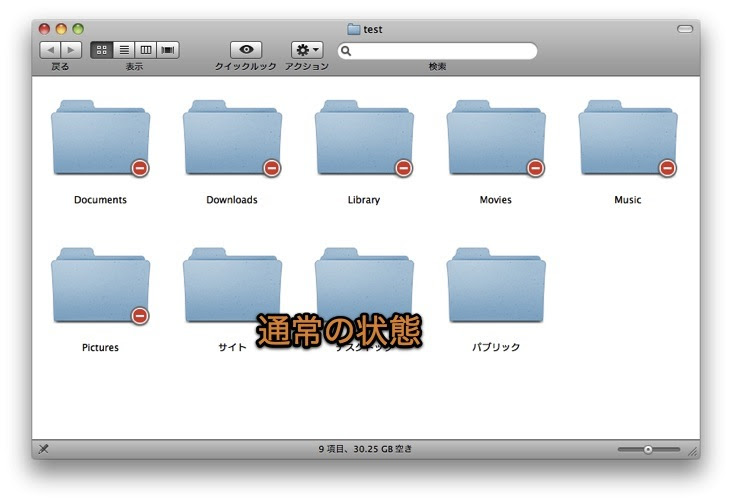Switch to Cover Flow view
Image resolution: width=732 pixels, height=503 pixels.
pyautogui.click(x=168, y=50)
